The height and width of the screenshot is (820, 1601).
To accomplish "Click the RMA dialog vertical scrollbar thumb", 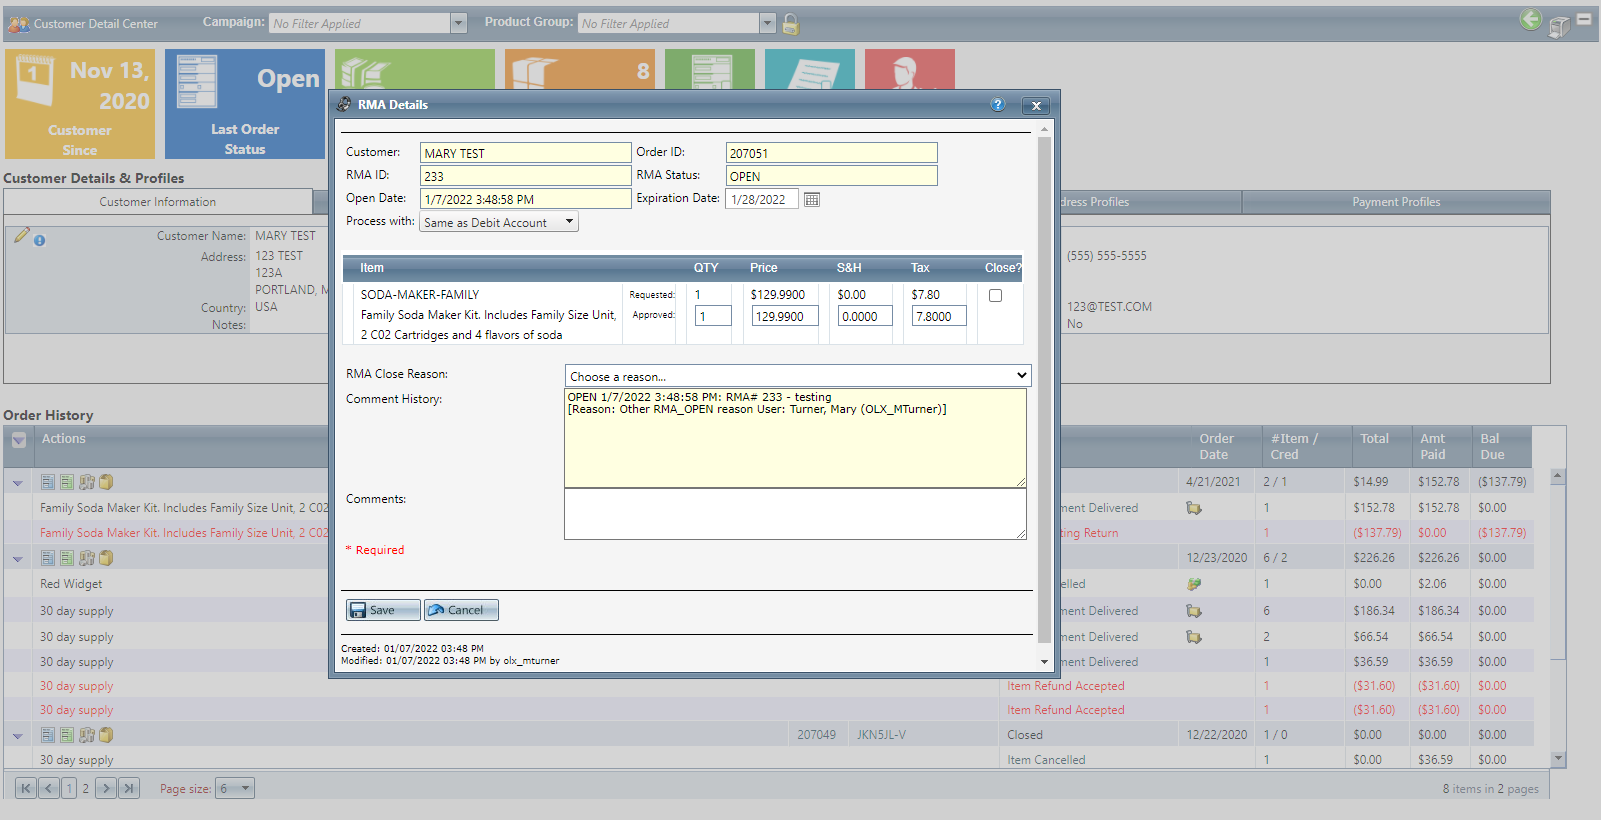I will (x=1044, y=390).
